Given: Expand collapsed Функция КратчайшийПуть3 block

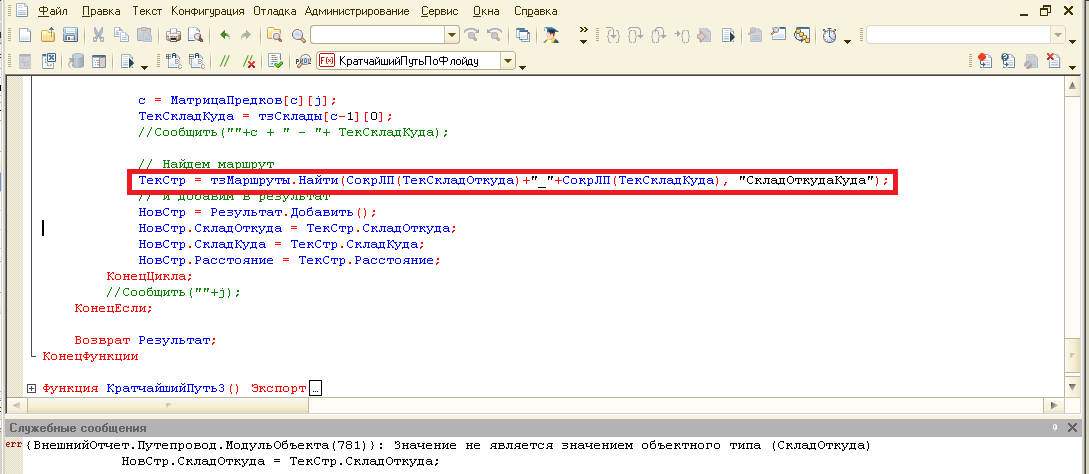Looking at the screenshot, I should coord(31,389).
